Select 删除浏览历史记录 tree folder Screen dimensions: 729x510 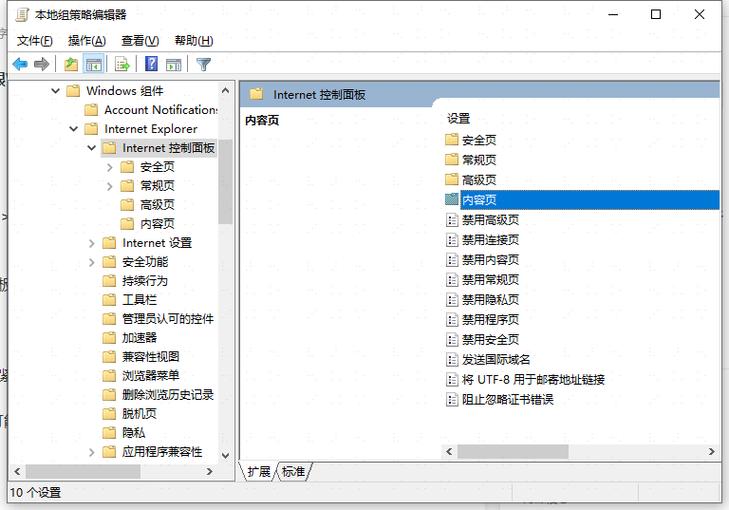pos(168,395)
